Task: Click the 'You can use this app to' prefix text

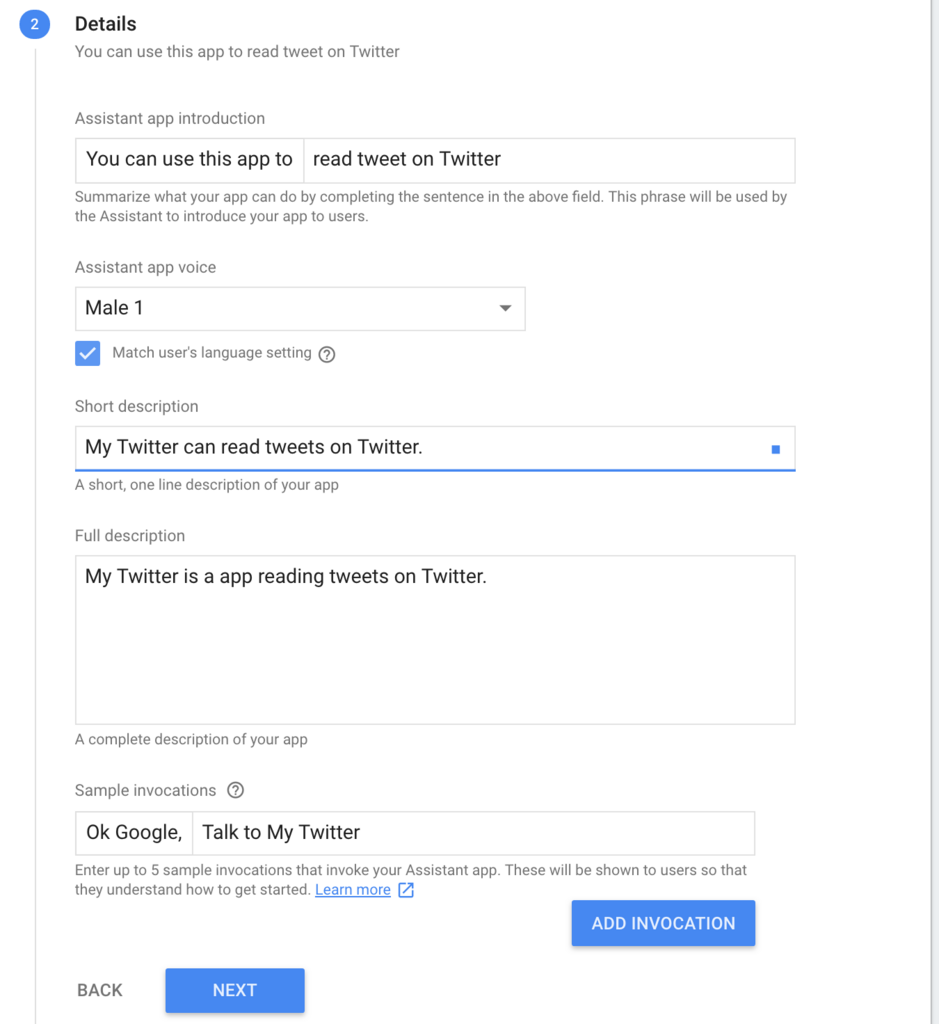Action: pyautogui.click(x=189, y=159)
